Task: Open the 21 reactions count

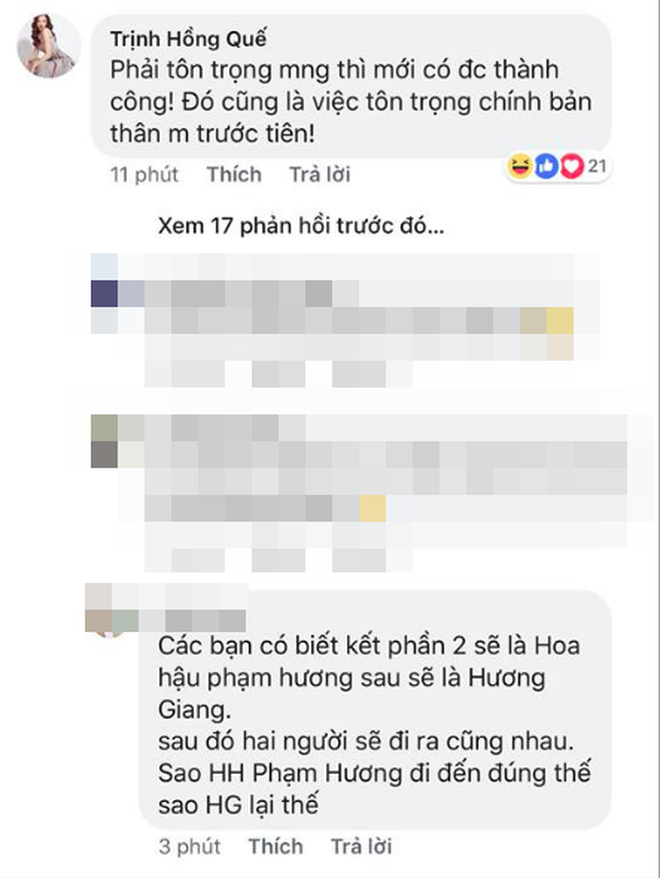Action: [597, 165]
